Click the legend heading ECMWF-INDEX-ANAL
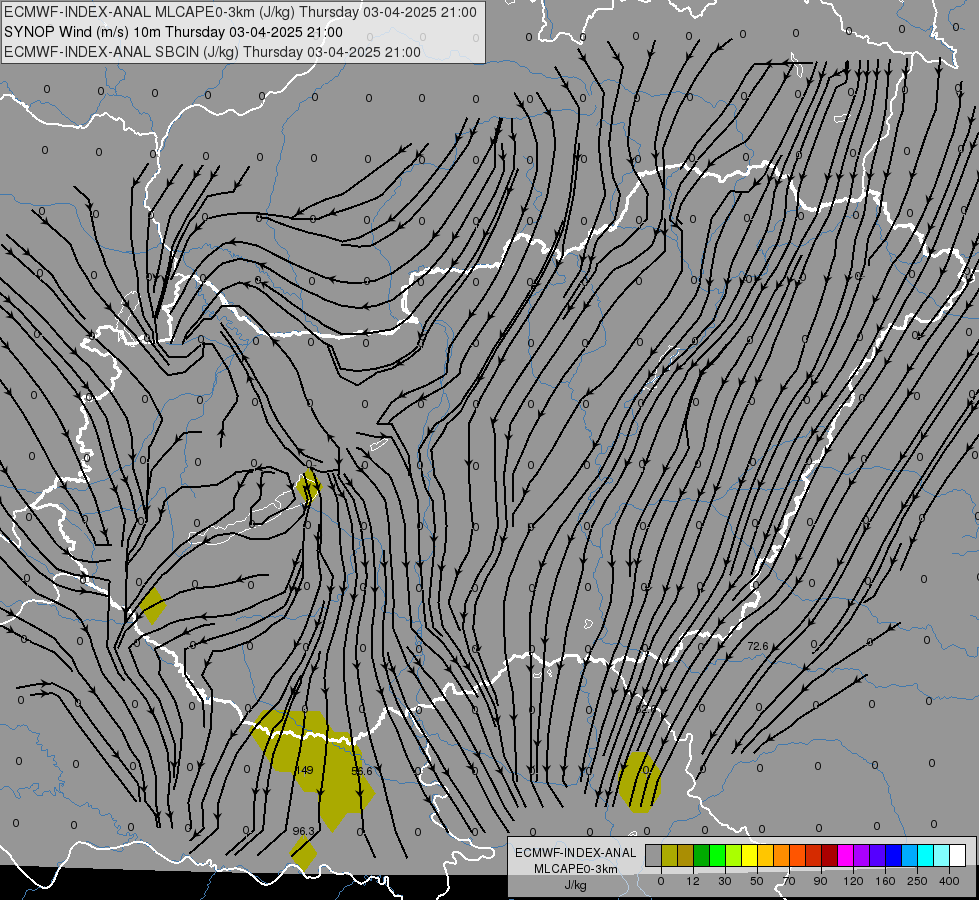Screen dimensions: 979x900 click(x=576, y=853)
